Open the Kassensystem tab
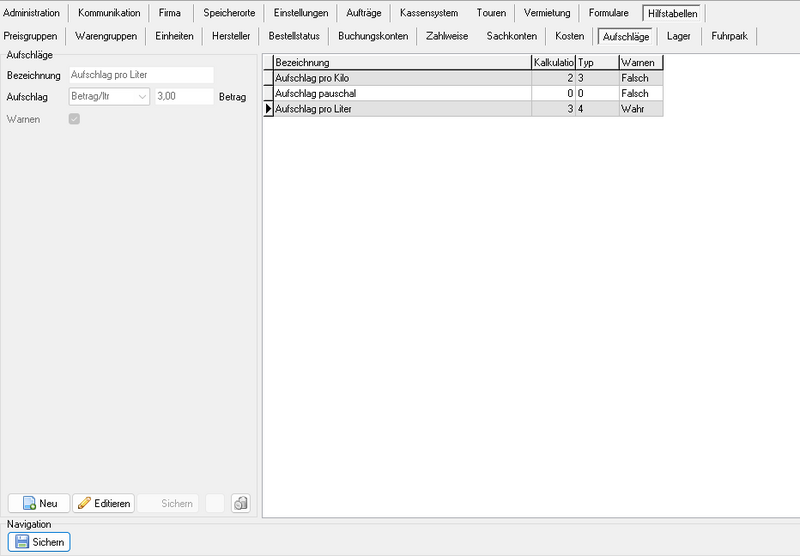The image size is (800, 556). click(x=428, y=13)
